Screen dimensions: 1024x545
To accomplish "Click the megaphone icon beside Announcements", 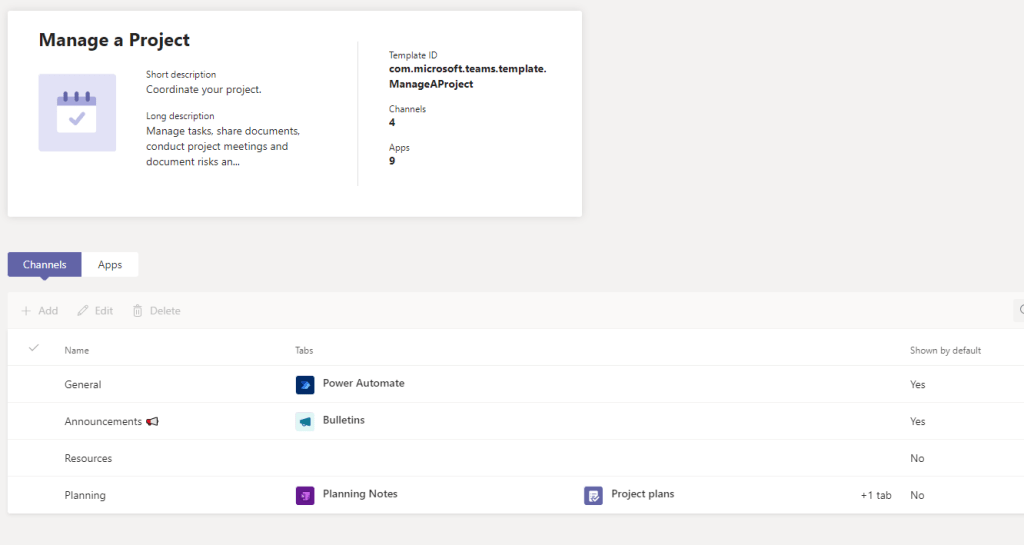I will [x=152, y=422].
